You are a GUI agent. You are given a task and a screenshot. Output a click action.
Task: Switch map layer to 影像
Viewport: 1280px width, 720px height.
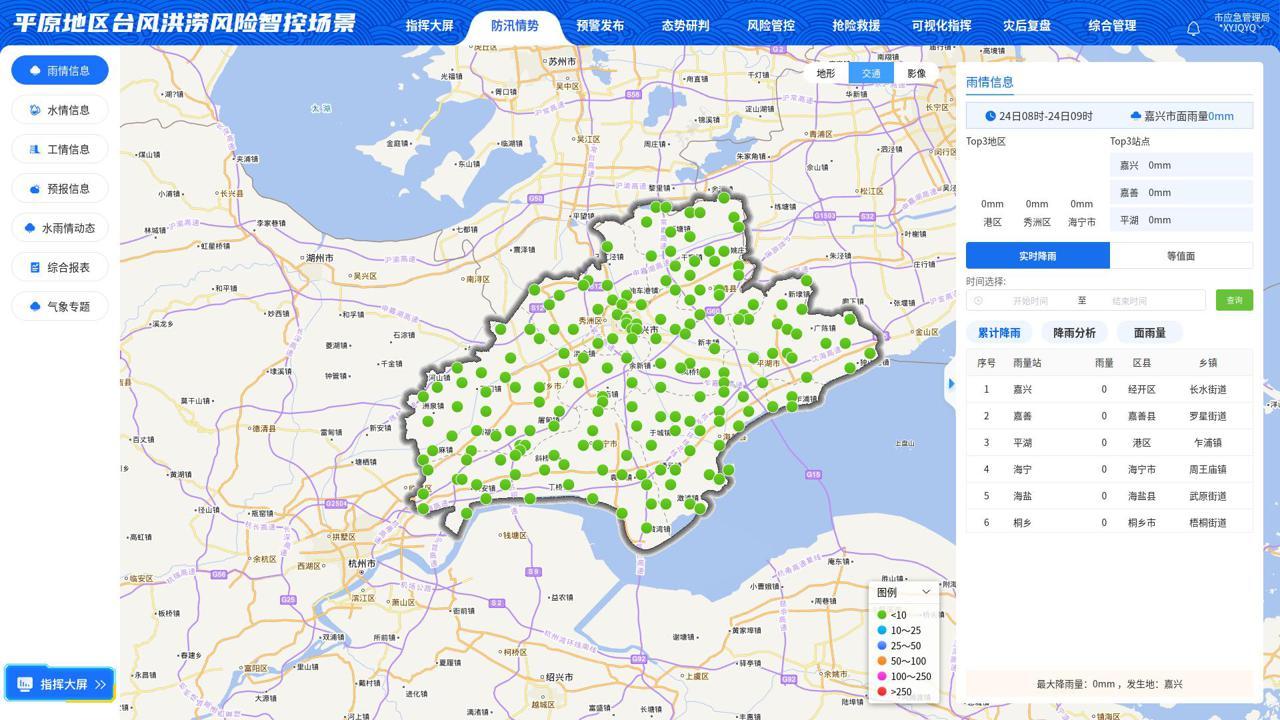pos(916,73)
